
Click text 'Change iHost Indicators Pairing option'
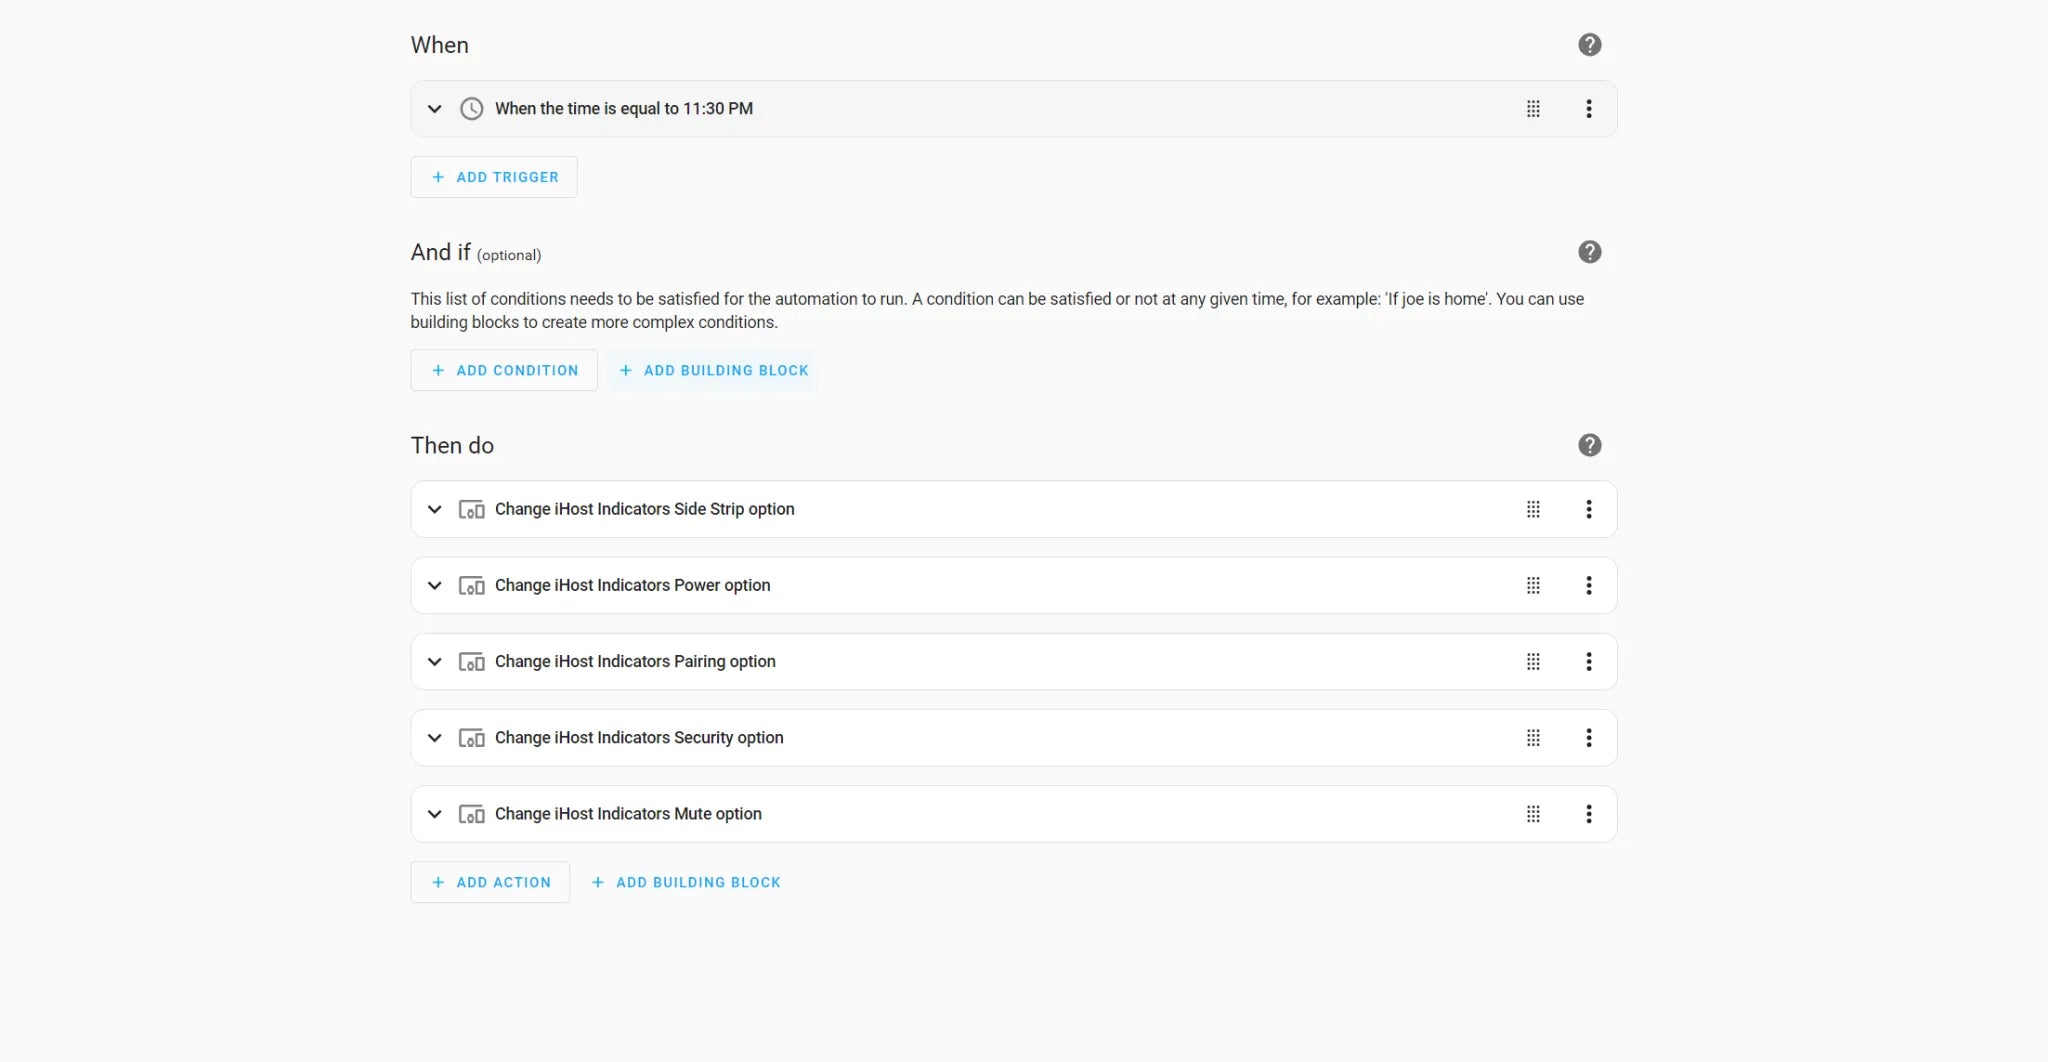click(635, 661)
